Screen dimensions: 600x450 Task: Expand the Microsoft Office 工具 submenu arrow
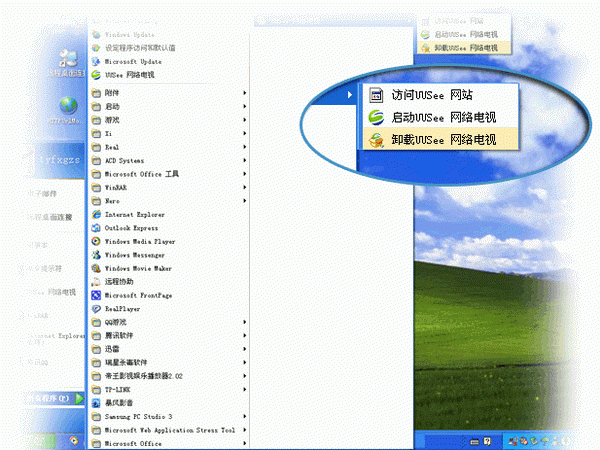tap(245, 174)
